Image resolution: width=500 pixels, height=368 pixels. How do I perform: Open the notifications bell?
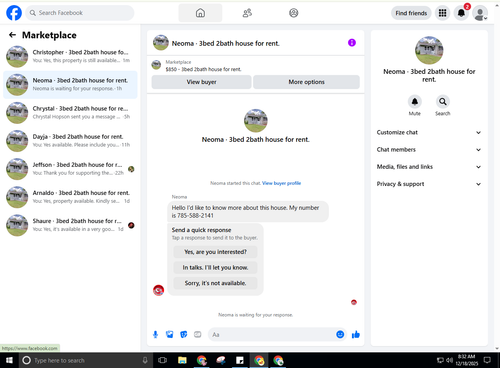coord(461,13)
